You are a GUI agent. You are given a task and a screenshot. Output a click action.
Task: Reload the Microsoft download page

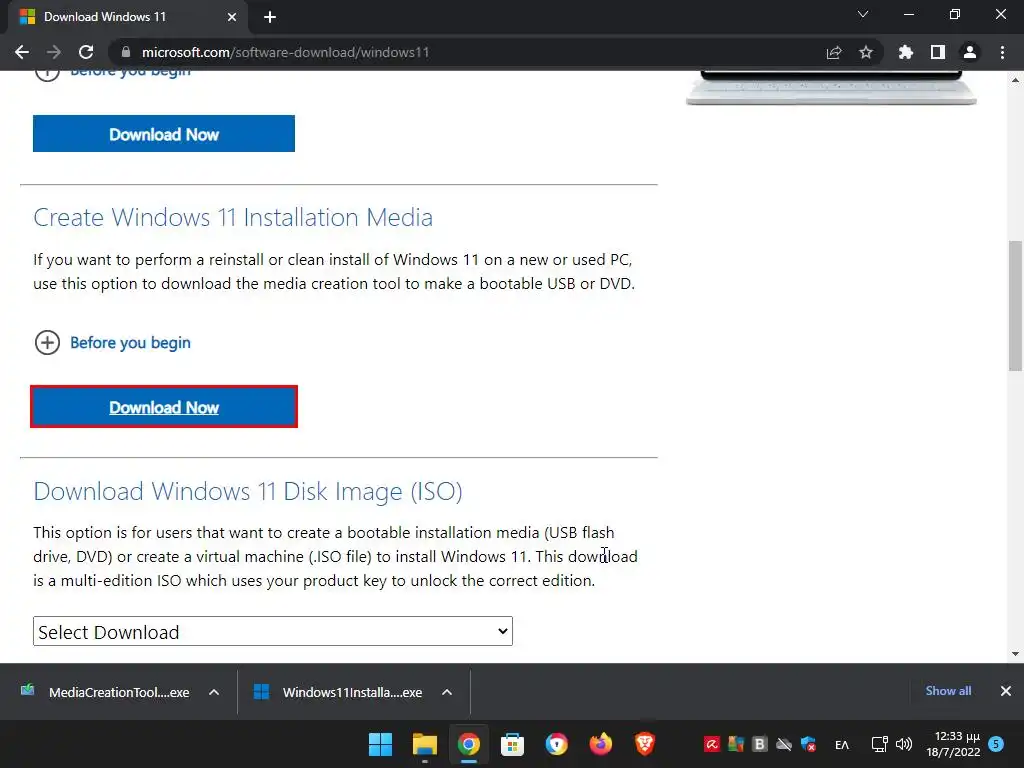click(x=86, y=52)
